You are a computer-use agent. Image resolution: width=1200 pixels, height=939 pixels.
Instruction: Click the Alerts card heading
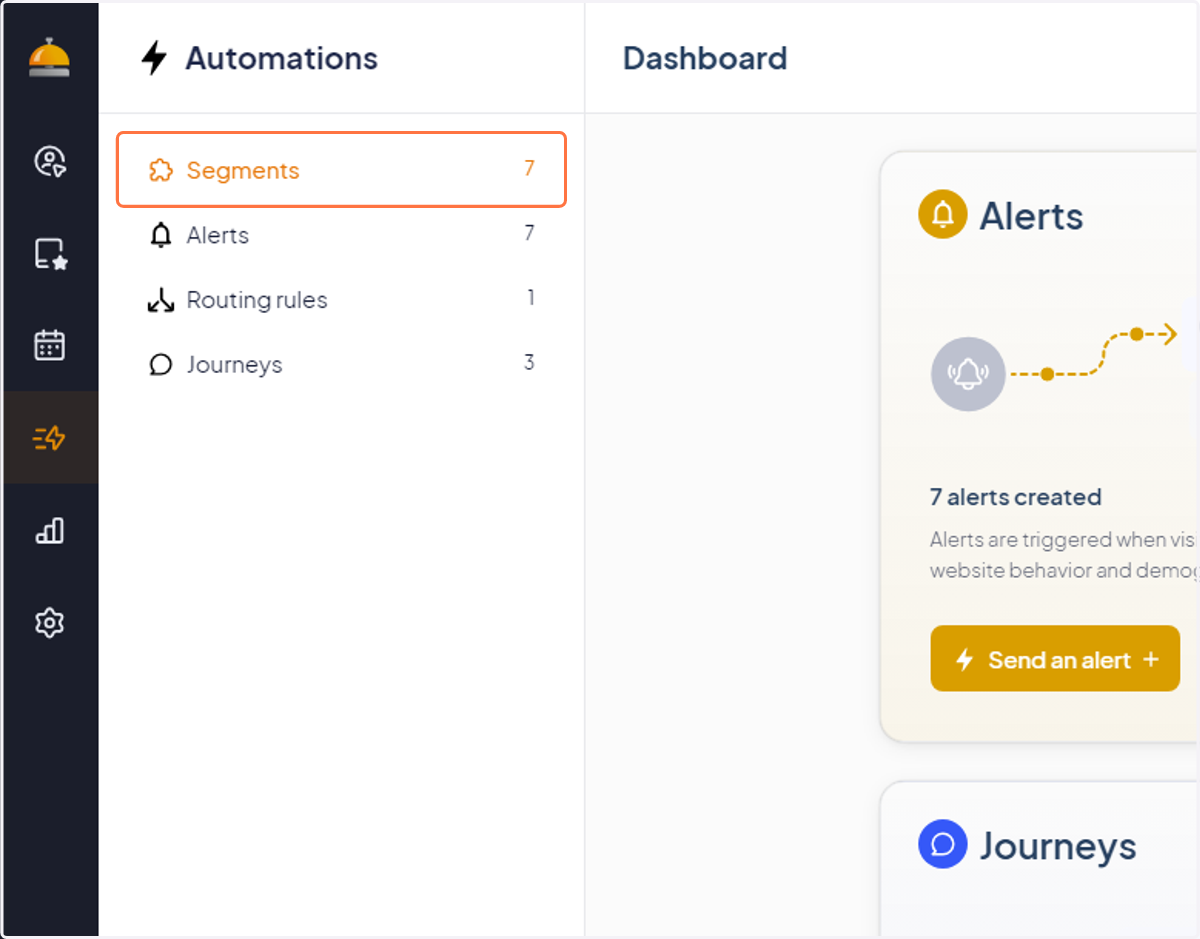(x=1031, y=216)
